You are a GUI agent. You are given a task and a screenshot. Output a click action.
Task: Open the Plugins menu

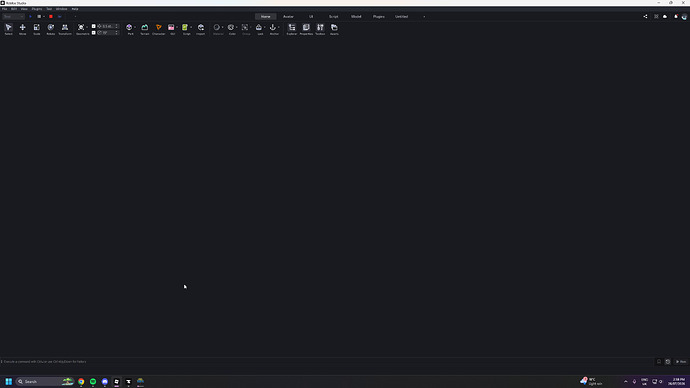coord(37,9)
